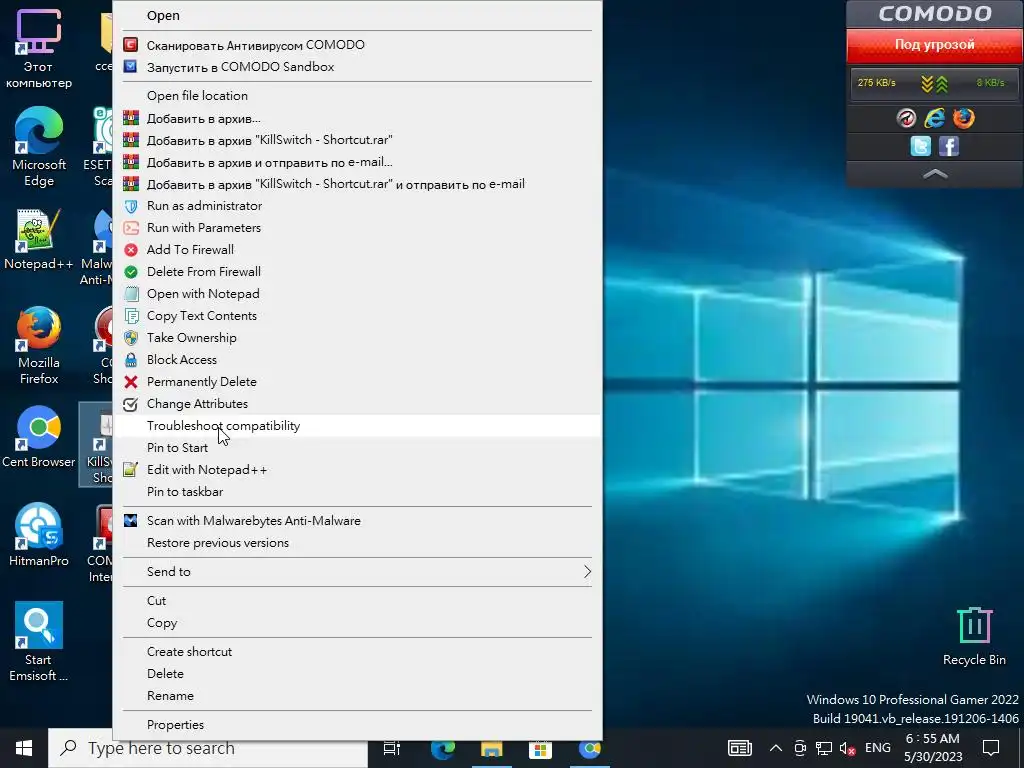Choose Pin to Start
The image size is (1024, 768).
(357, 447)
